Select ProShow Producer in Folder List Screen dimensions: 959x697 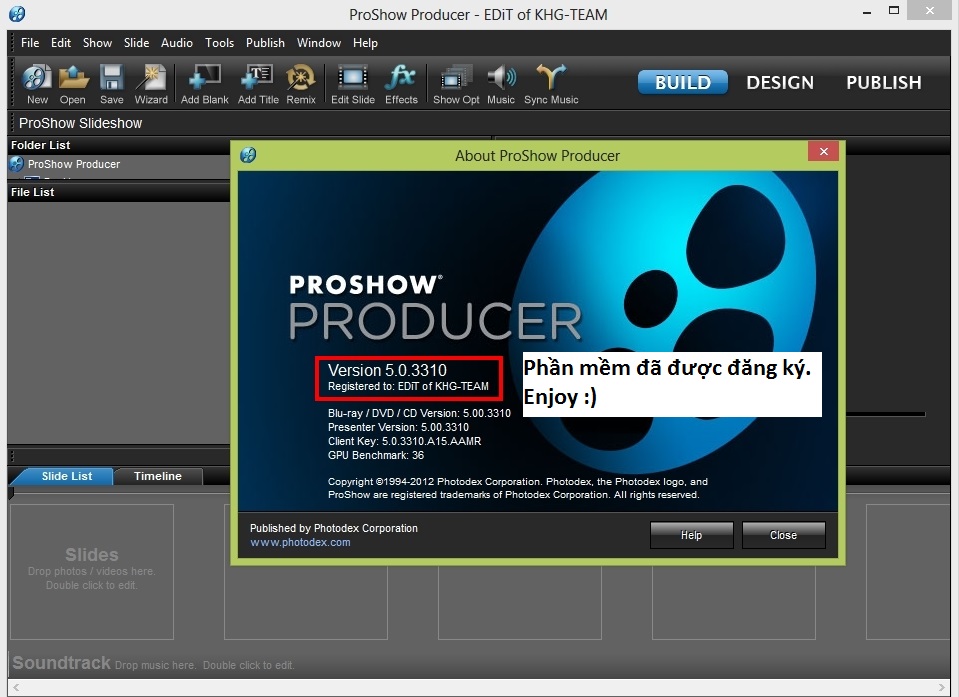(73, 164)
